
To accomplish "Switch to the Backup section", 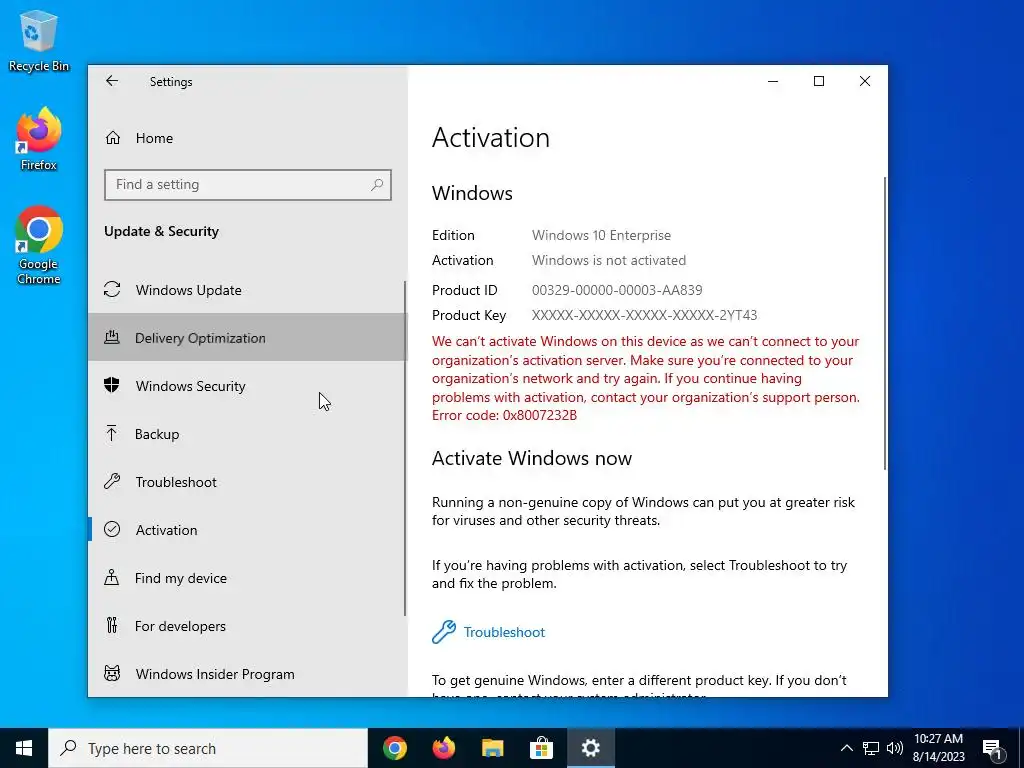I will [246, 434].
